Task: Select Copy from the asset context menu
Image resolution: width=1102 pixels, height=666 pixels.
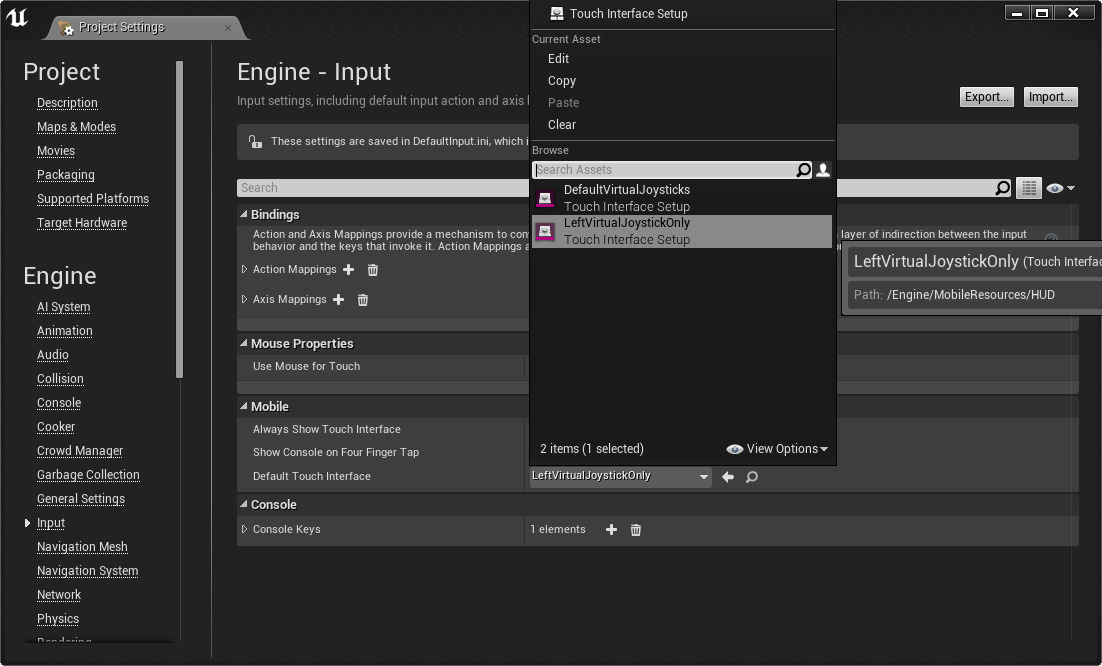Action: (x=561, y=81)
